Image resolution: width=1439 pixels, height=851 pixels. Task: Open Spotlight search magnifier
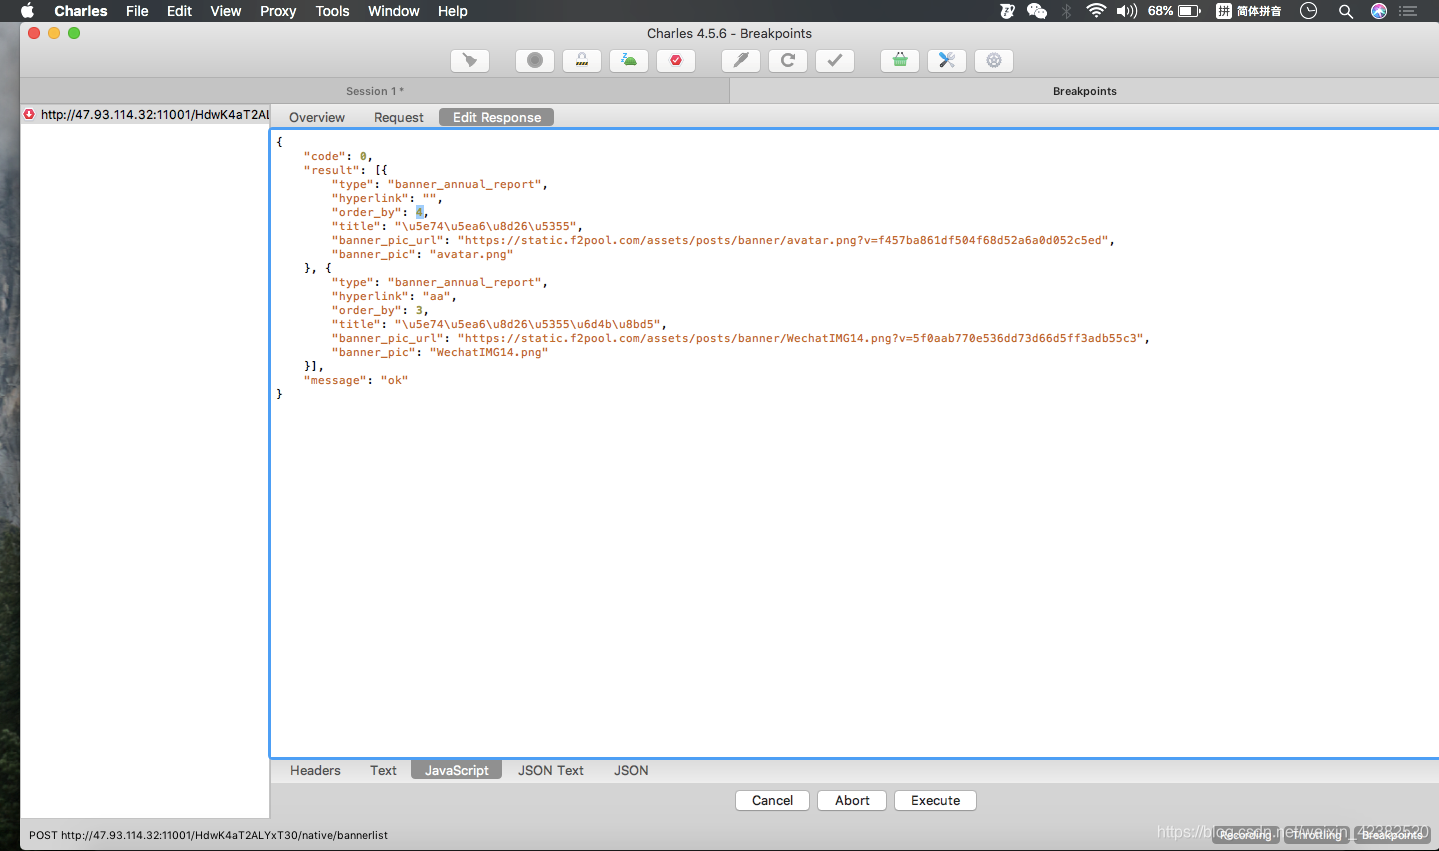pyautogui.click(x=1346, y=11)
